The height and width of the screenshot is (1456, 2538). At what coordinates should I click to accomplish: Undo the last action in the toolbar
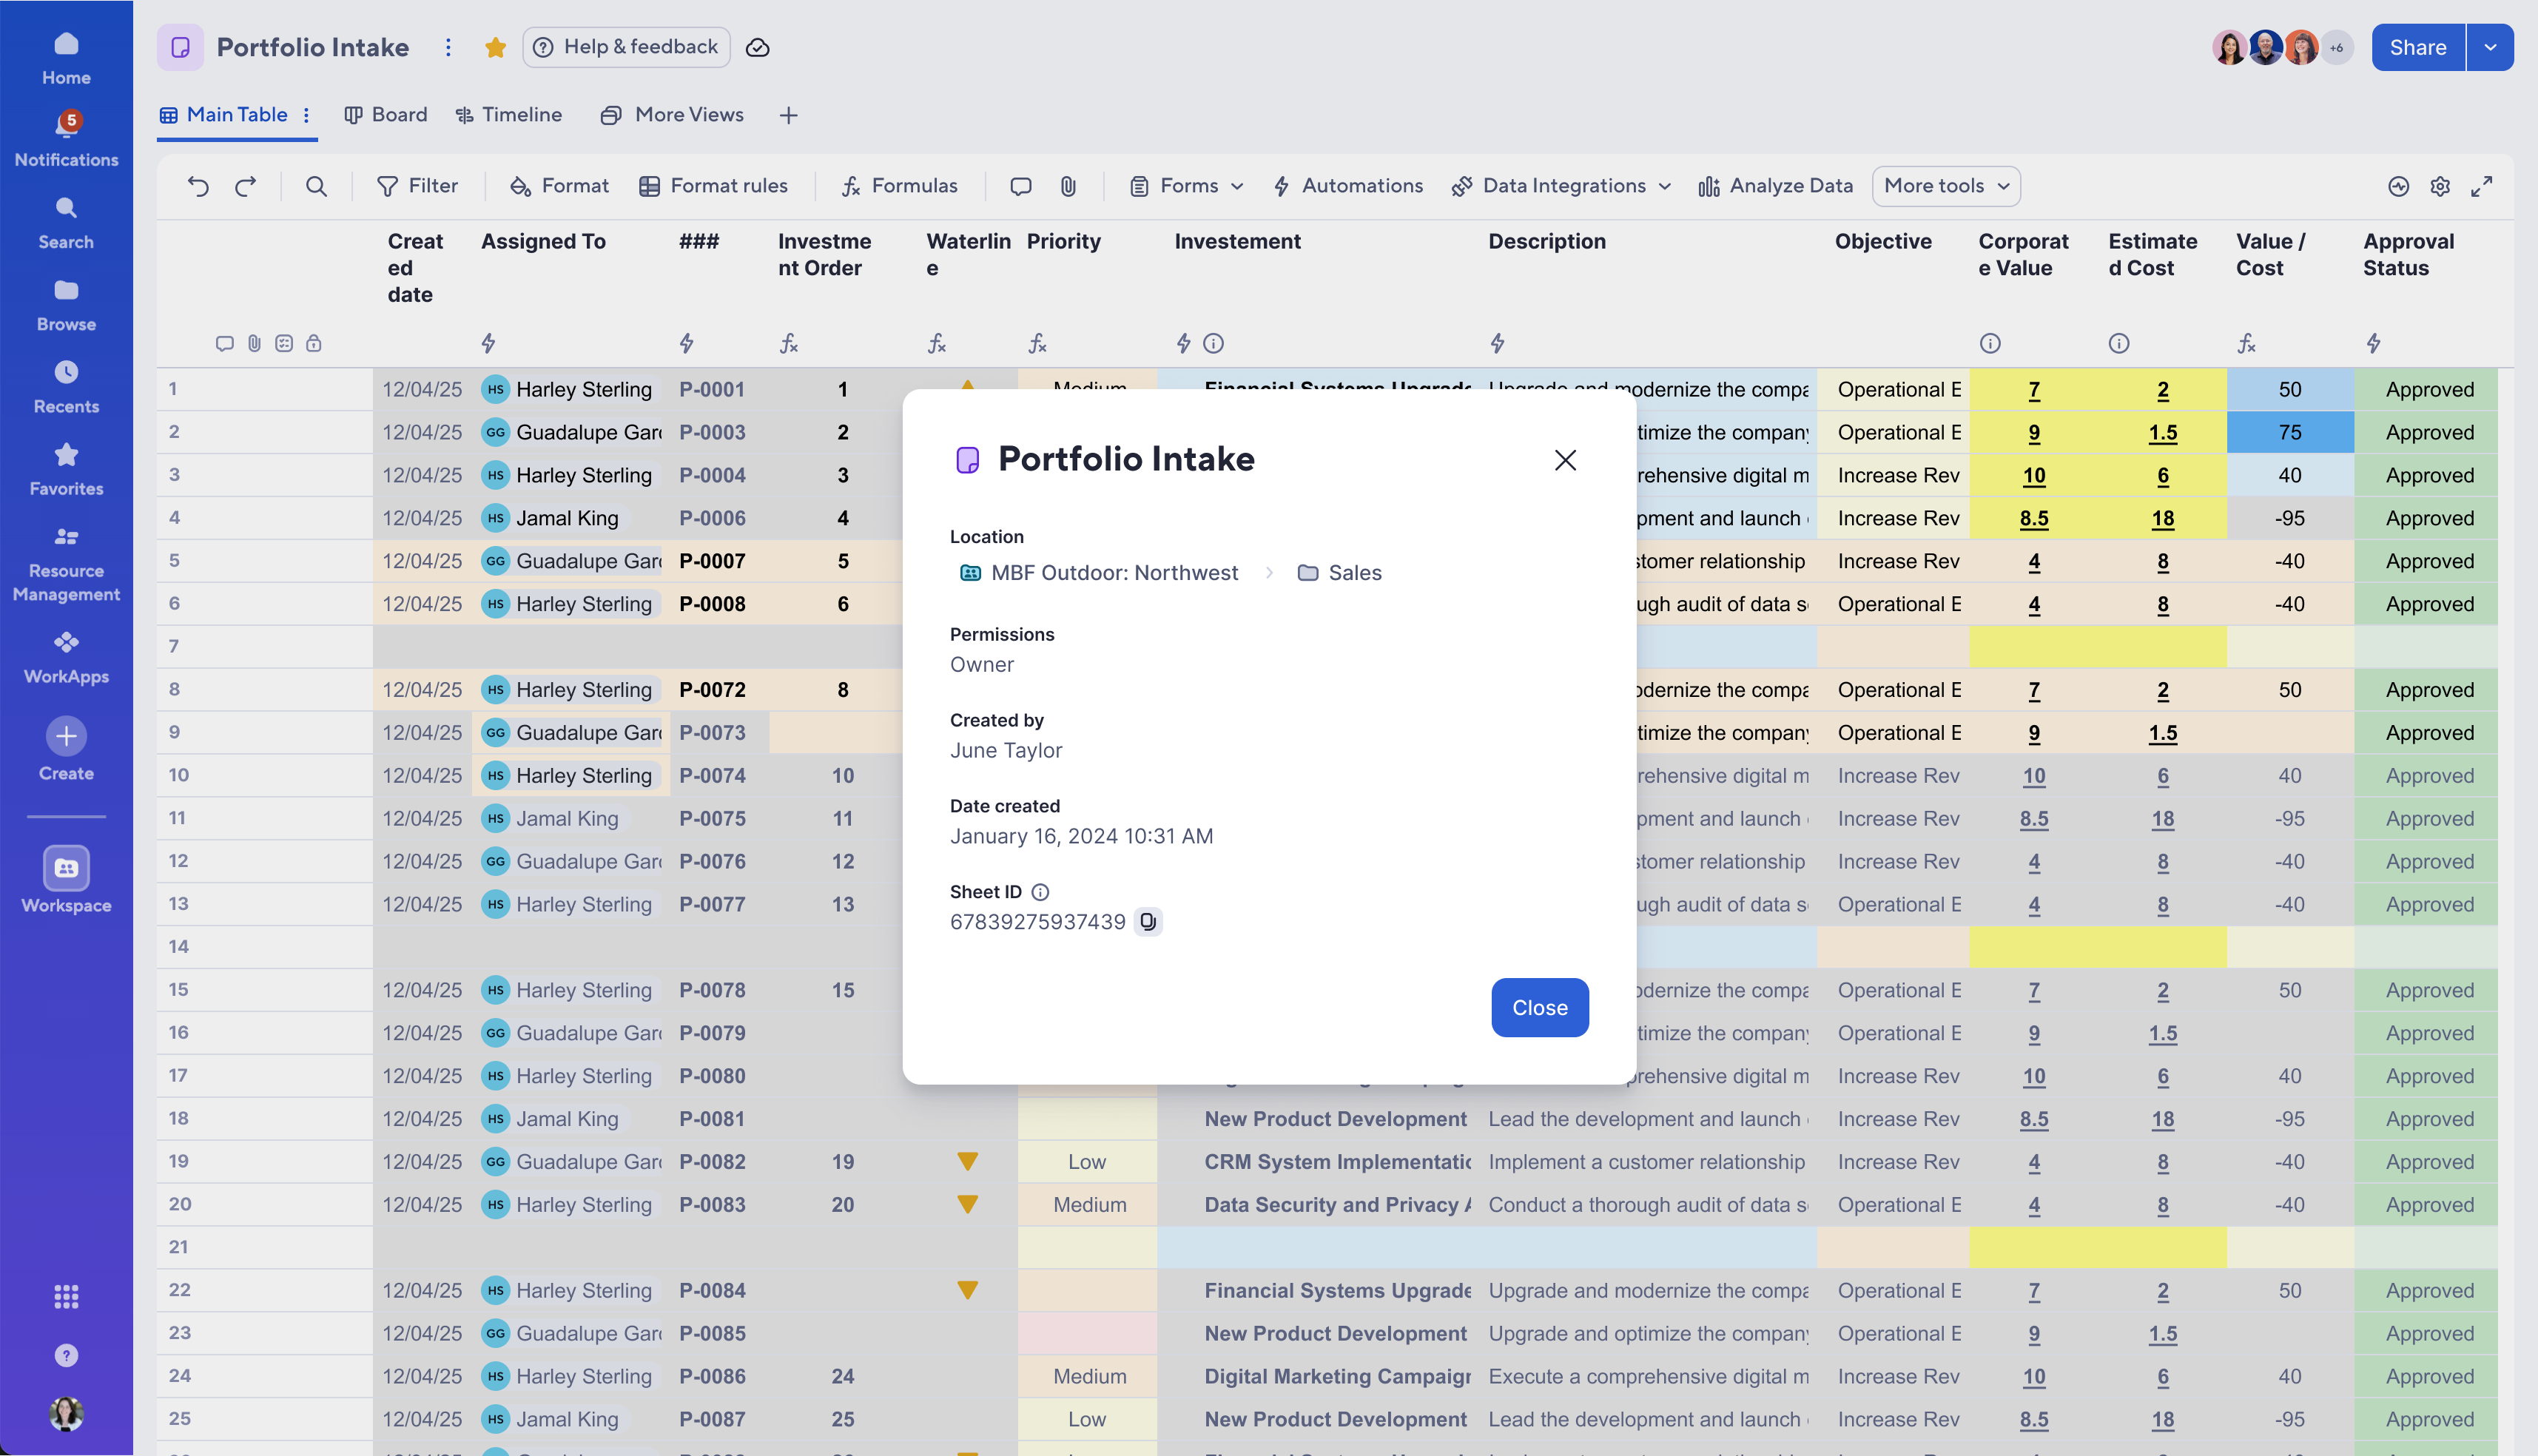198,186
